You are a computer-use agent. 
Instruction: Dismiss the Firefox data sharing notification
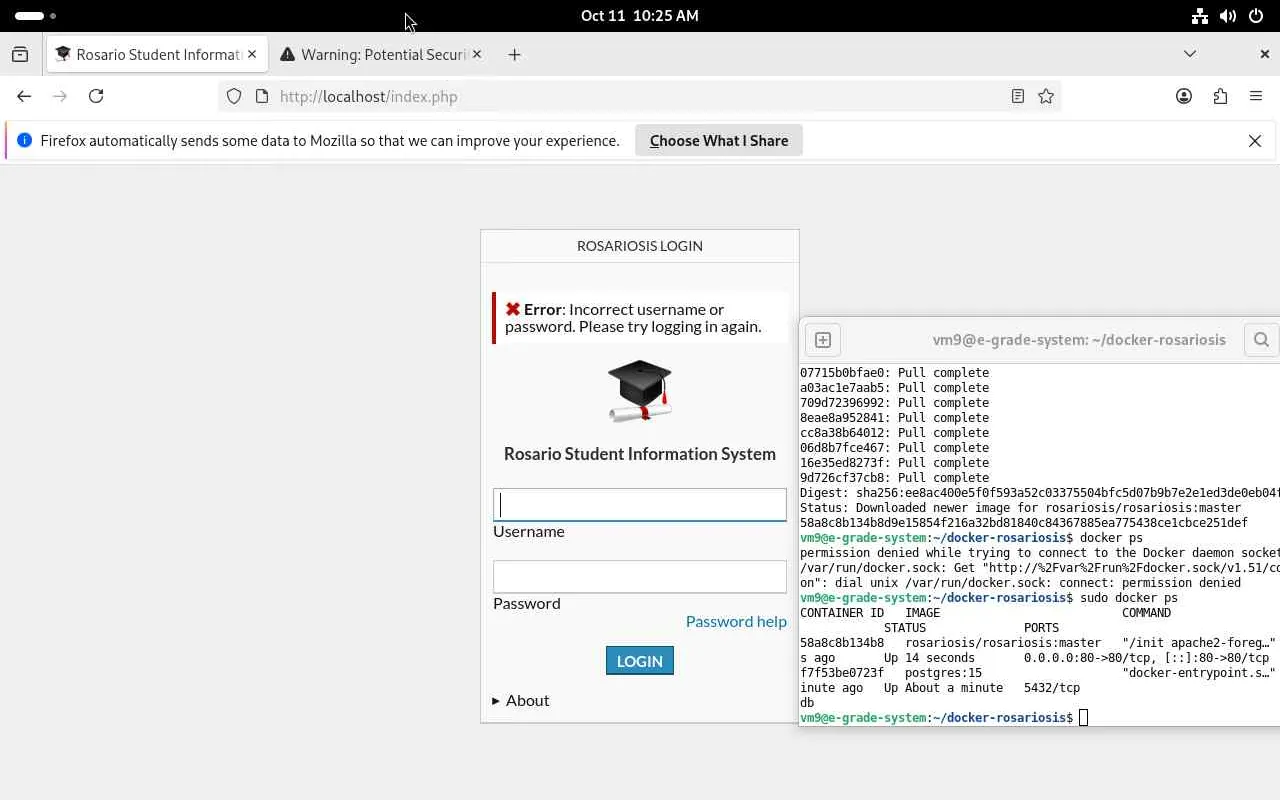tap(1255, 141)
